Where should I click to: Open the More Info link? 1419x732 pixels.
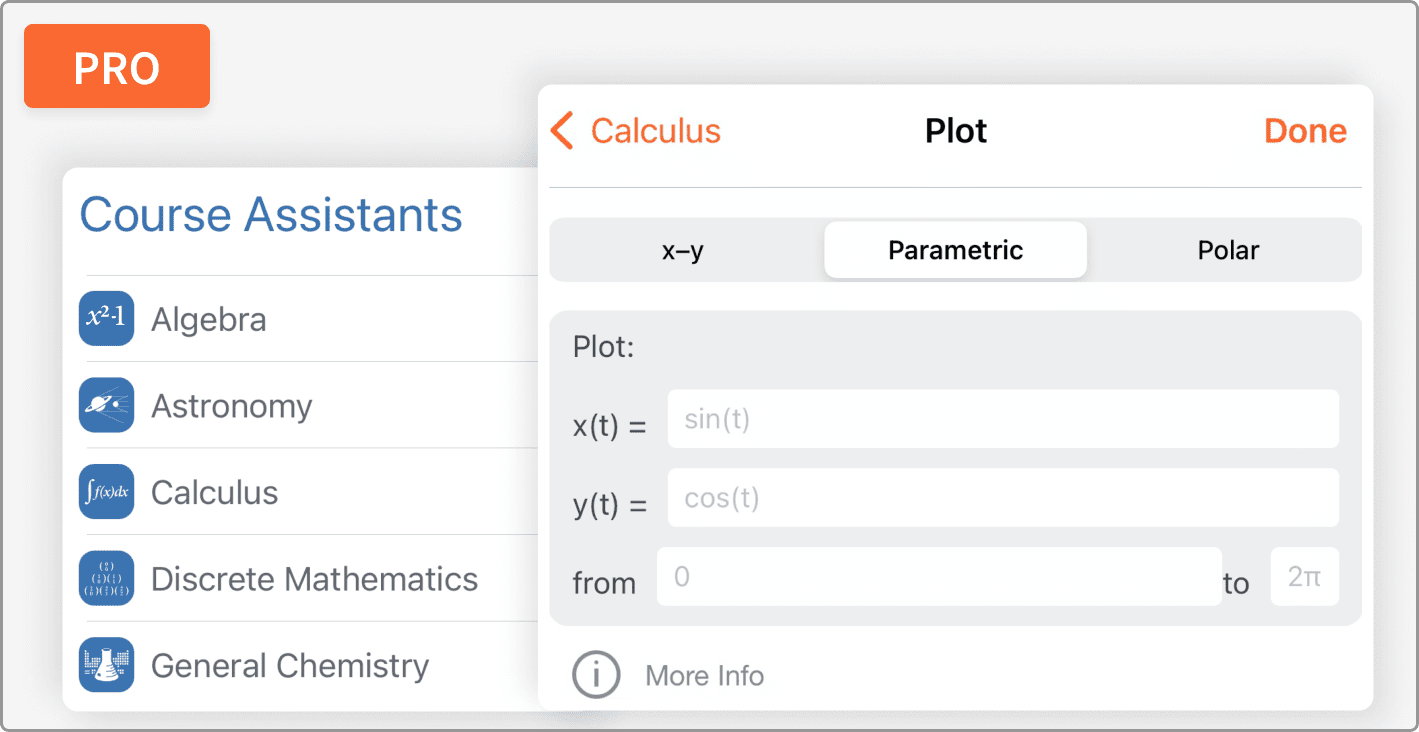click(x=704, y=676)
